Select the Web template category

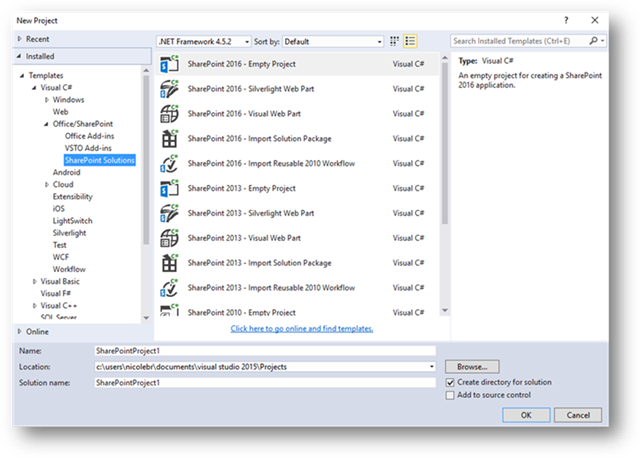60,112
